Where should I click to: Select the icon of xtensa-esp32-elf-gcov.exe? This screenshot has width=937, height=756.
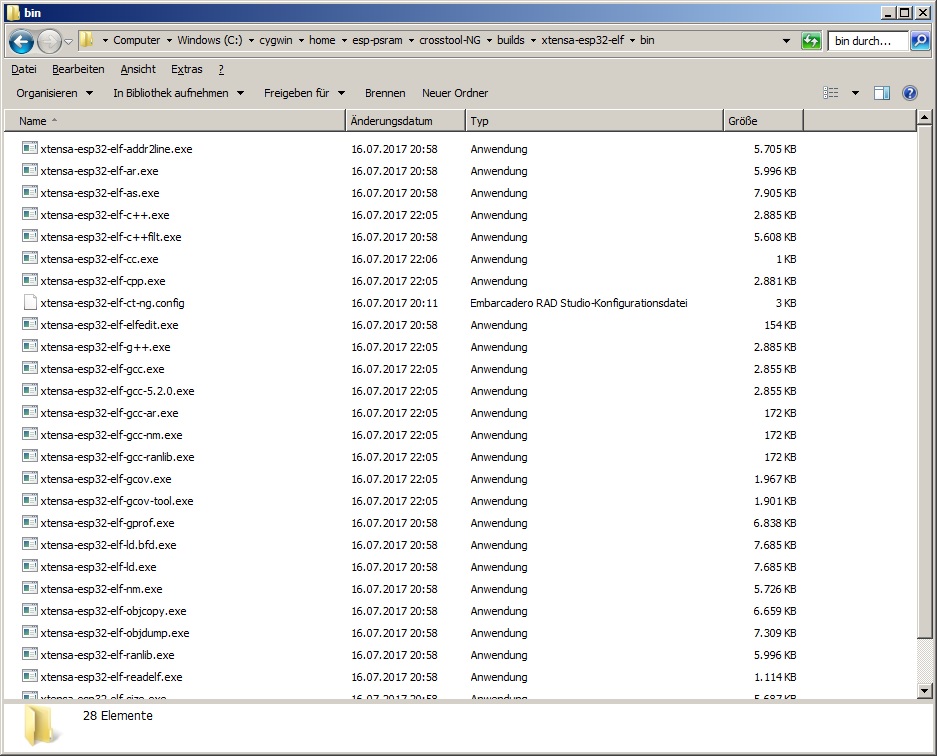coord(30,478)
